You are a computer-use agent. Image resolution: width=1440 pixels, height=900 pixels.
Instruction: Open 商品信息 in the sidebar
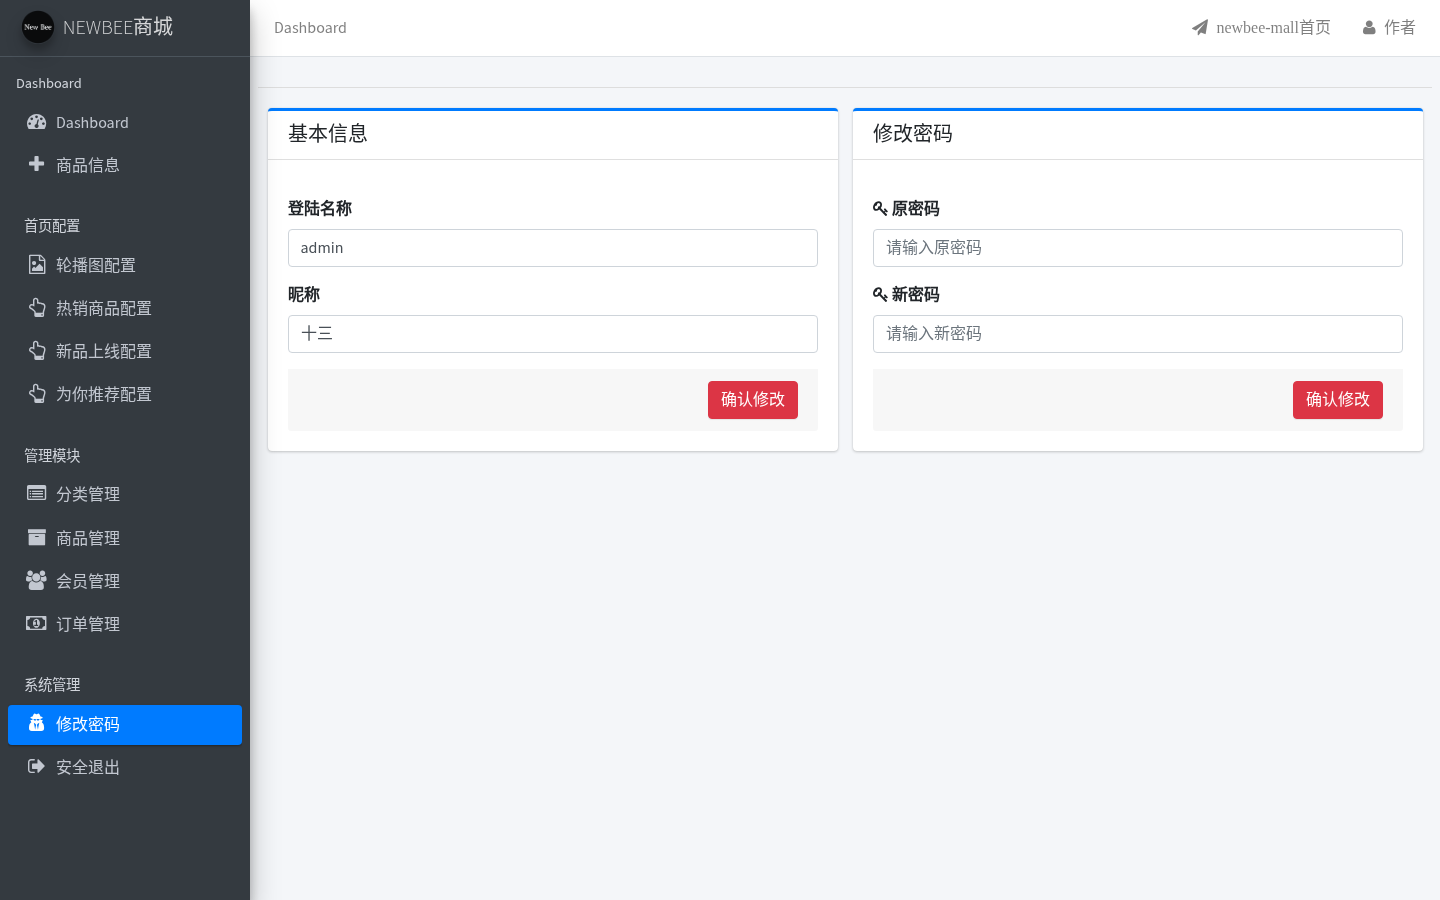(125, 165)
